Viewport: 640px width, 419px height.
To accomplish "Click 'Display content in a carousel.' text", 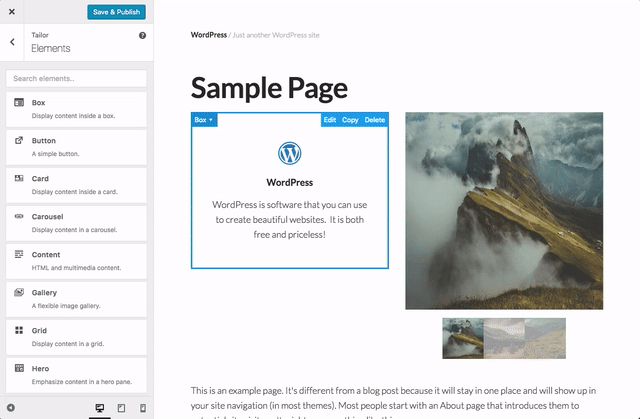I will pyautogui.click(x=74, y=230).
